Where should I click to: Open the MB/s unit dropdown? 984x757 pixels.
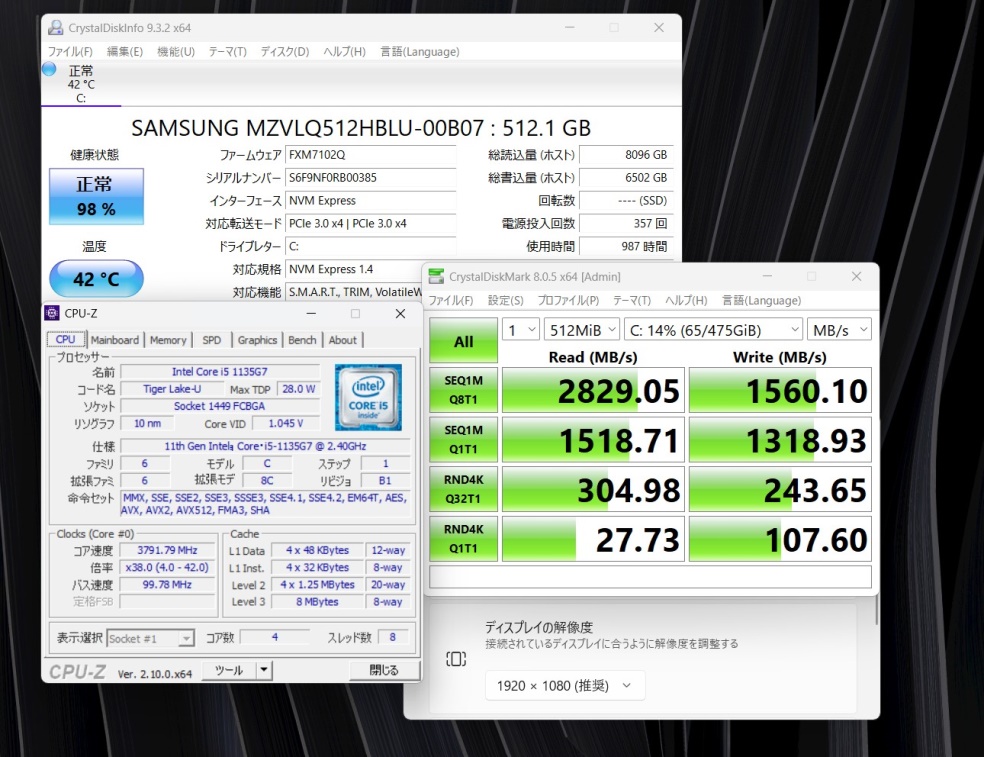coord(839,330)
